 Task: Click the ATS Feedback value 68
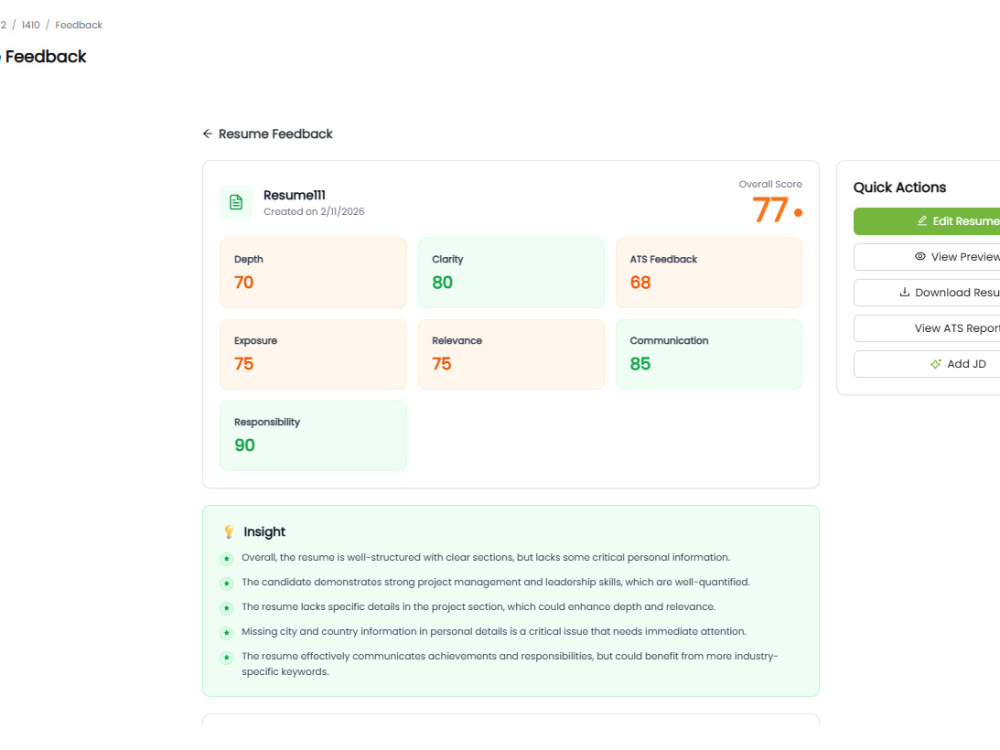(x=640, y=283)
